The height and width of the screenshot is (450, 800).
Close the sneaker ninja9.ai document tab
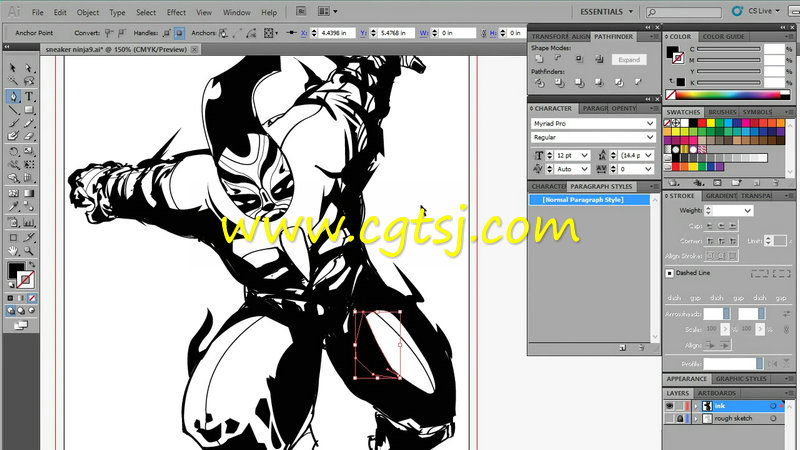(194, 49)
